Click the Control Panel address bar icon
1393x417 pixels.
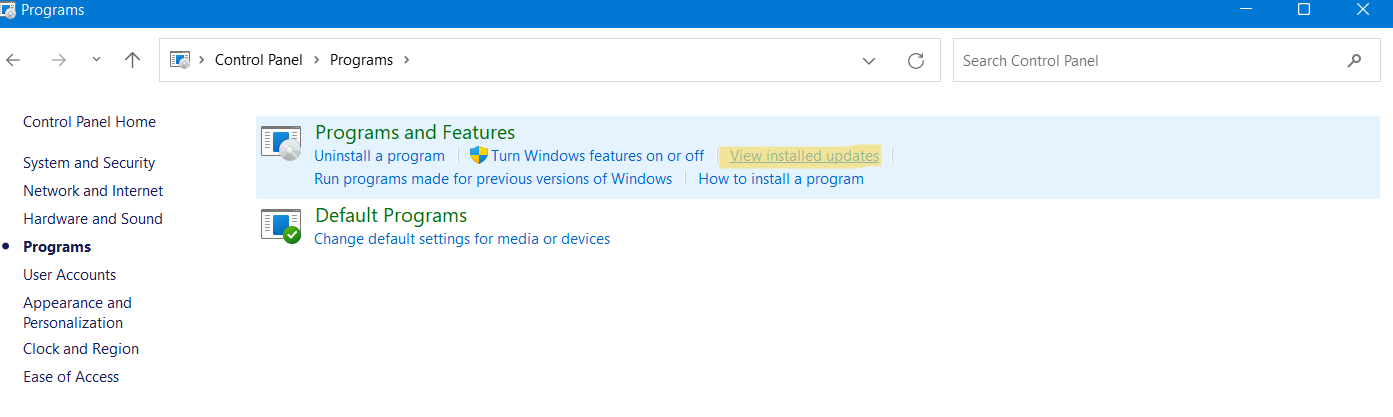point(180,60)
